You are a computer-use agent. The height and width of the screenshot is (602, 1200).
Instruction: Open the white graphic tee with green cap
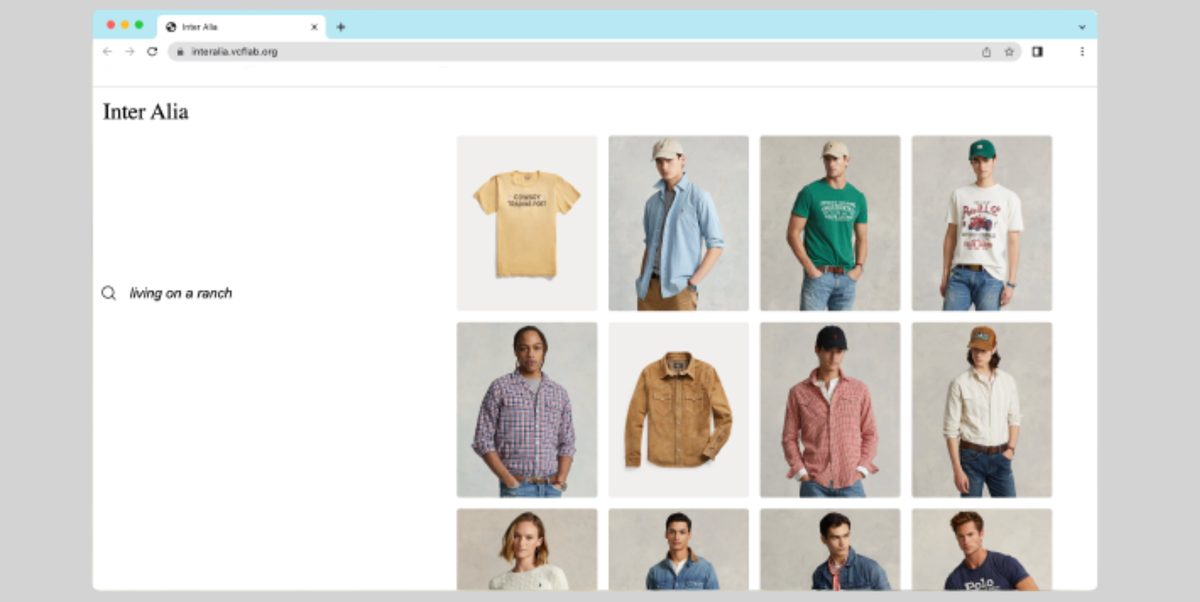point(982,223)
